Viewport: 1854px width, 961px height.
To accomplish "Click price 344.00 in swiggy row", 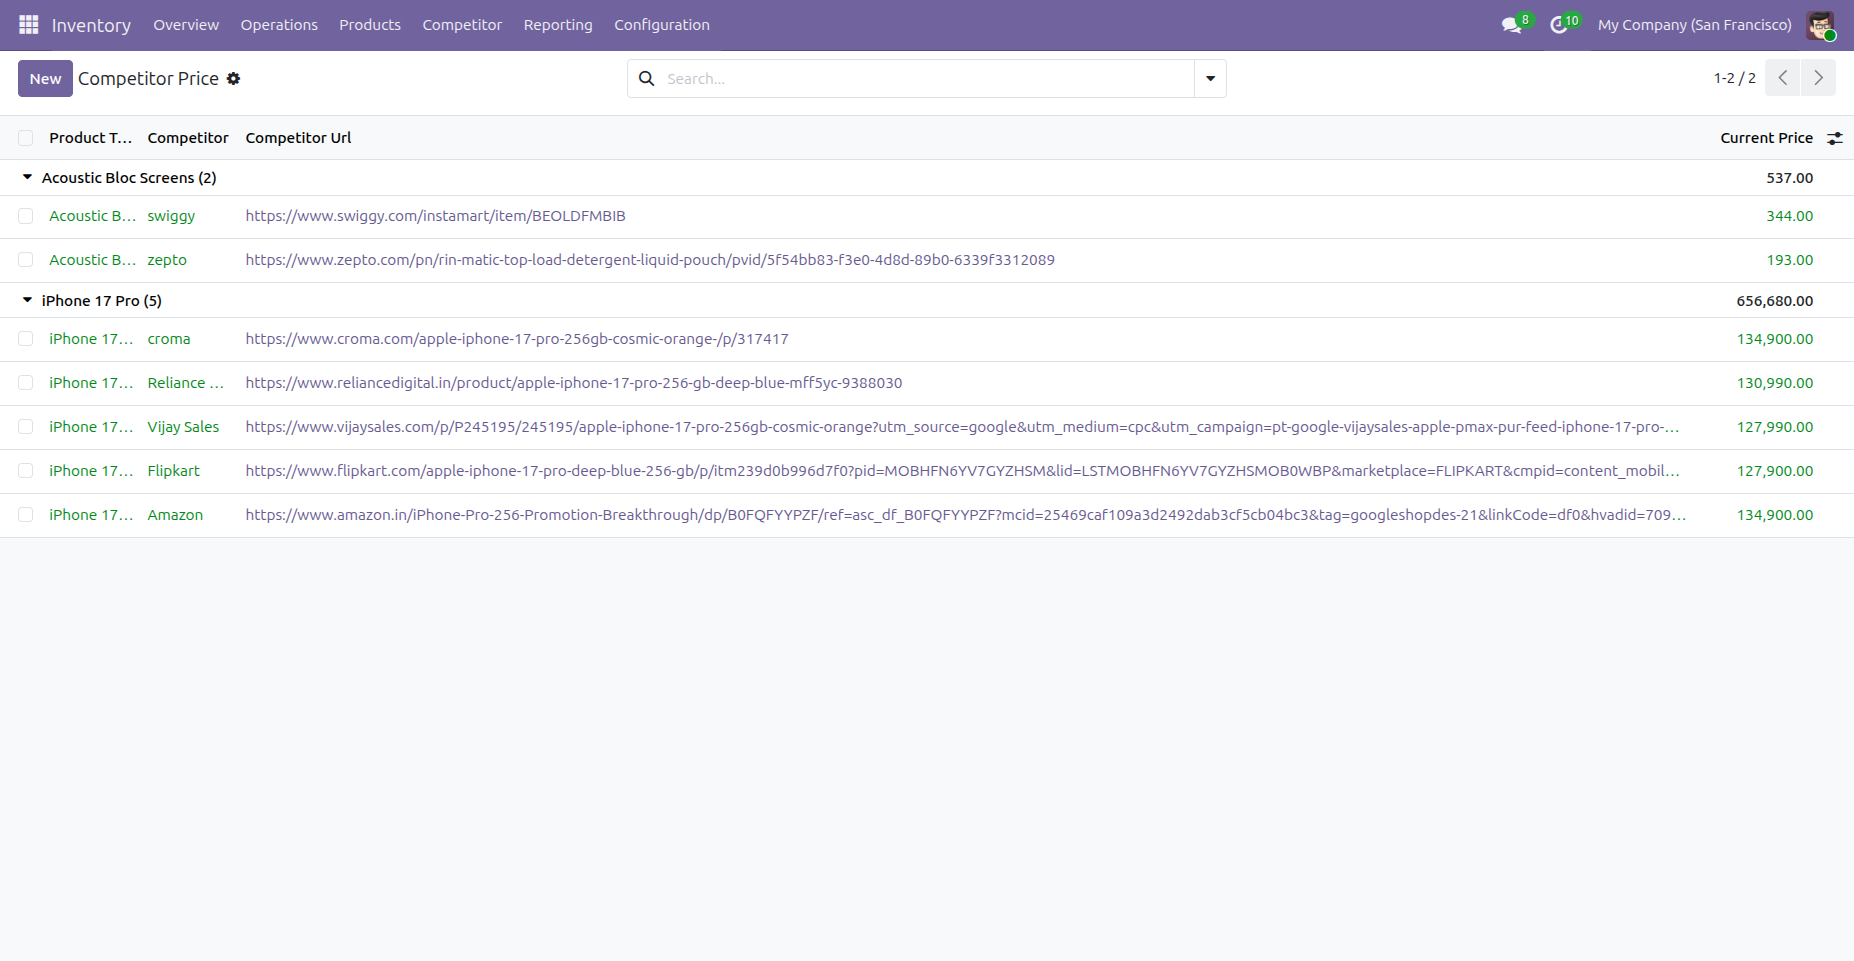I will [1789, 216].
